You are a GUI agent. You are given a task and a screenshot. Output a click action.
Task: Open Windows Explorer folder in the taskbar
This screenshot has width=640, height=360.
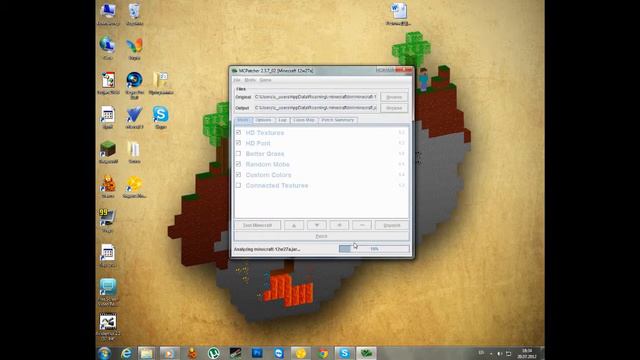pyautogui.click(x=147, y=353)
